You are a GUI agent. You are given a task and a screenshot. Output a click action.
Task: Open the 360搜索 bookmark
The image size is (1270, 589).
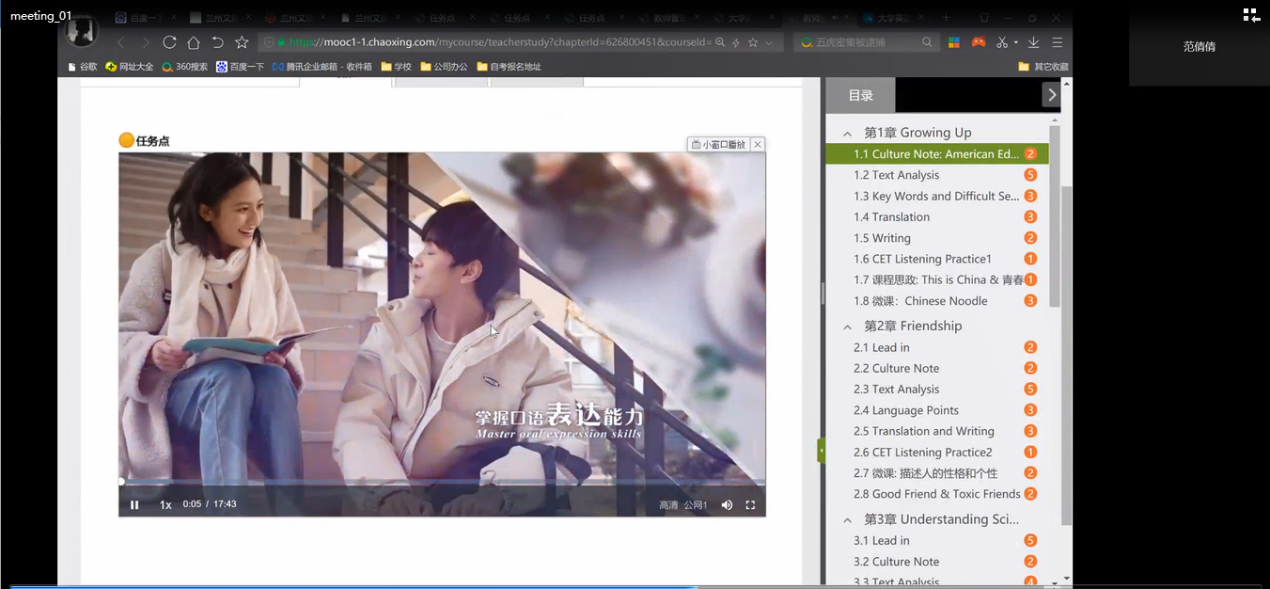click(185, 67)
